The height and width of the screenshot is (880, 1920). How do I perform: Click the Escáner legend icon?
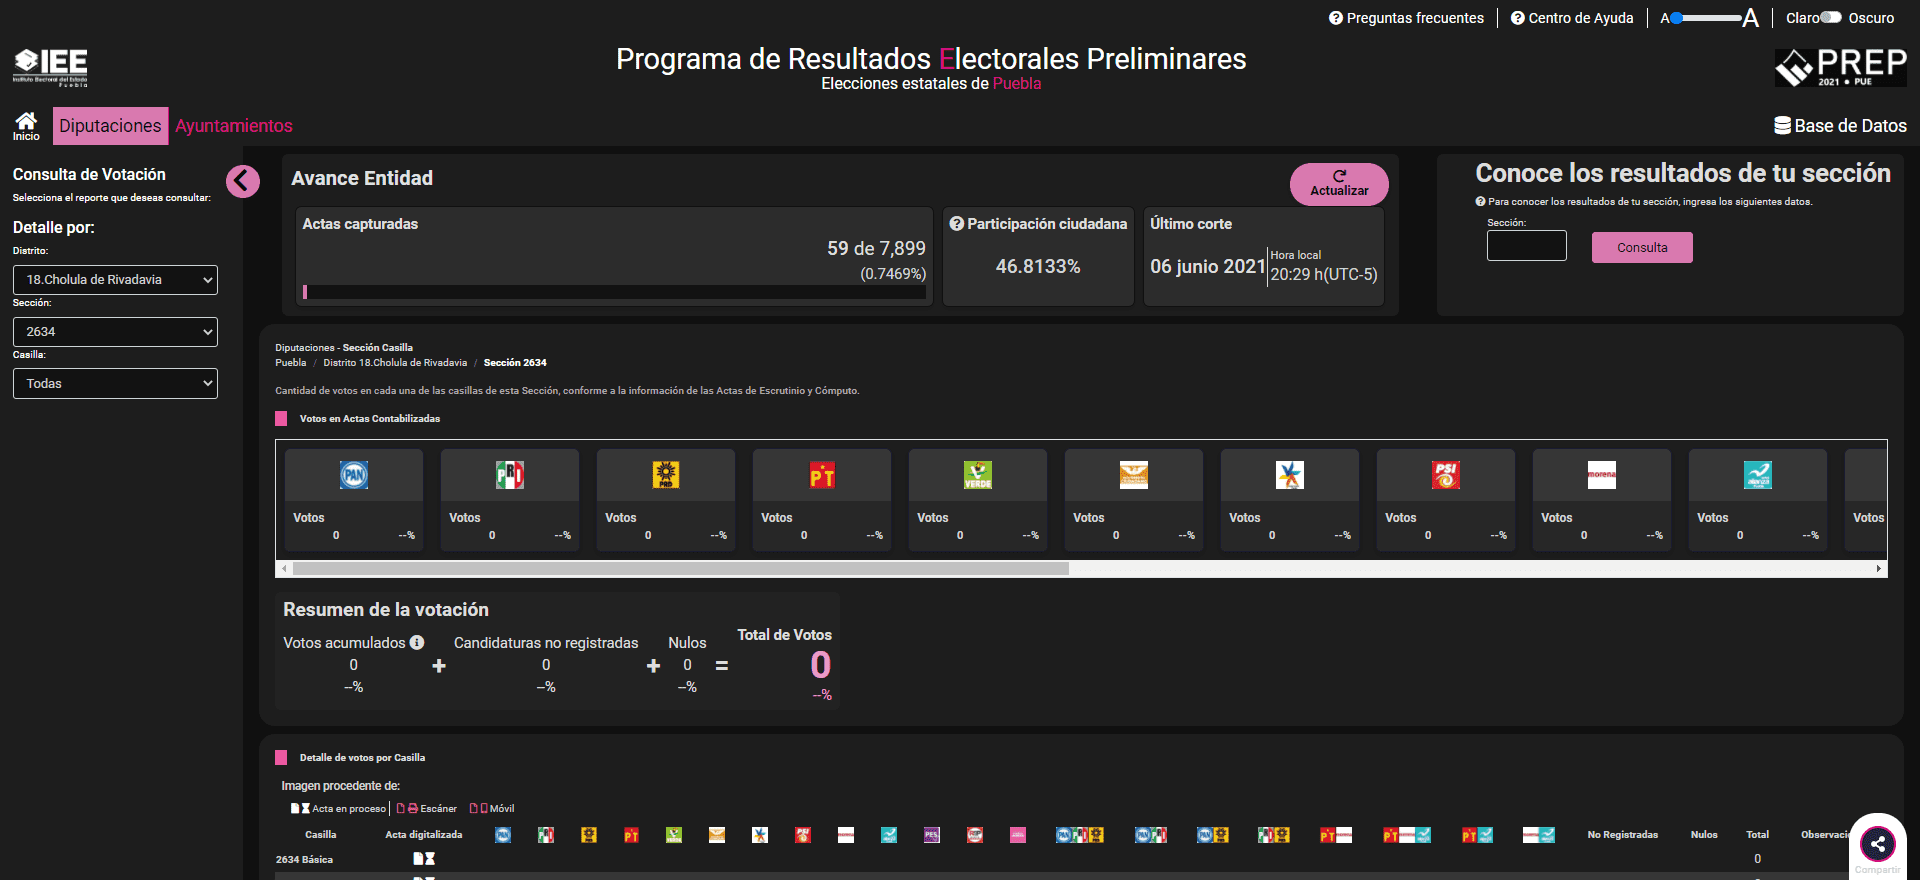tap(407, 808)
